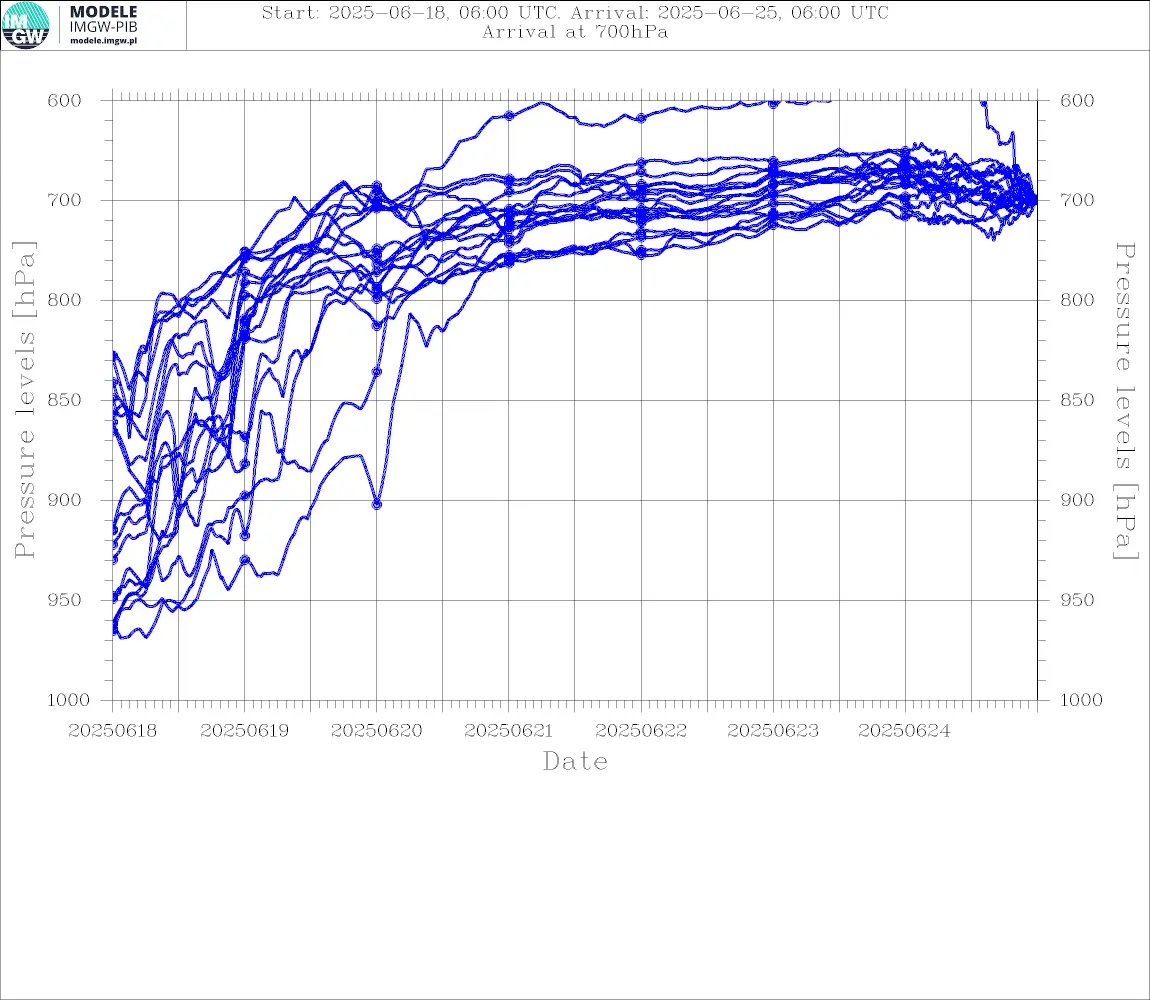The image size is (1150, 1000).
Task: Click the x-axis label 20250624
Action: click(x=904, y=731)
